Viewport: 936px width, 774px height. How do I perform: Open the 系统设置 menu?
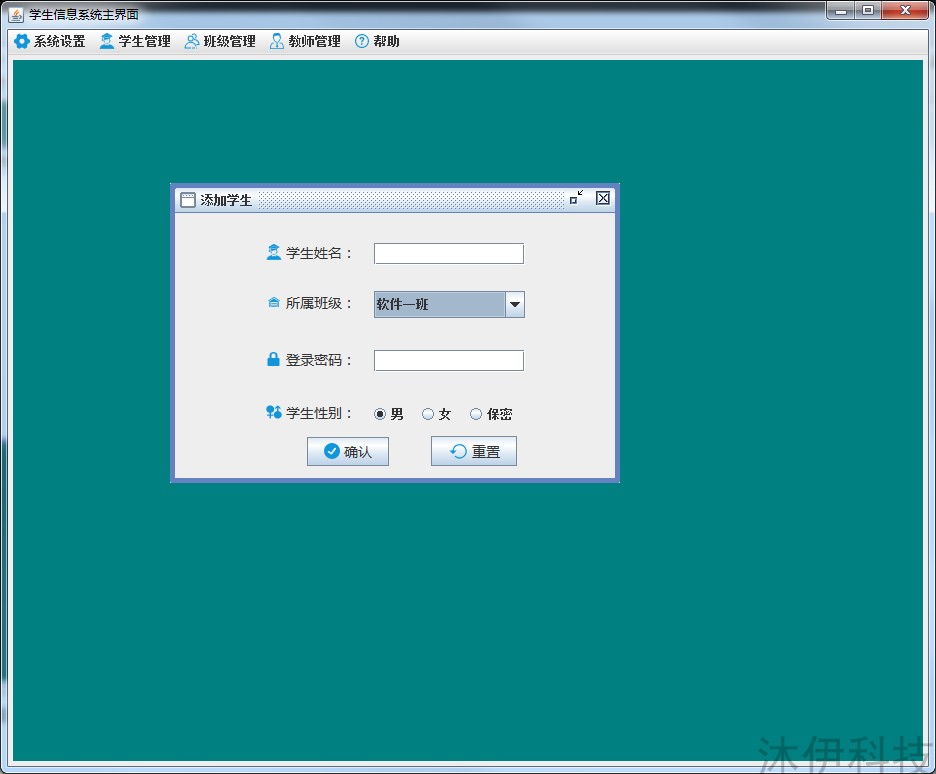pos(50,41)
